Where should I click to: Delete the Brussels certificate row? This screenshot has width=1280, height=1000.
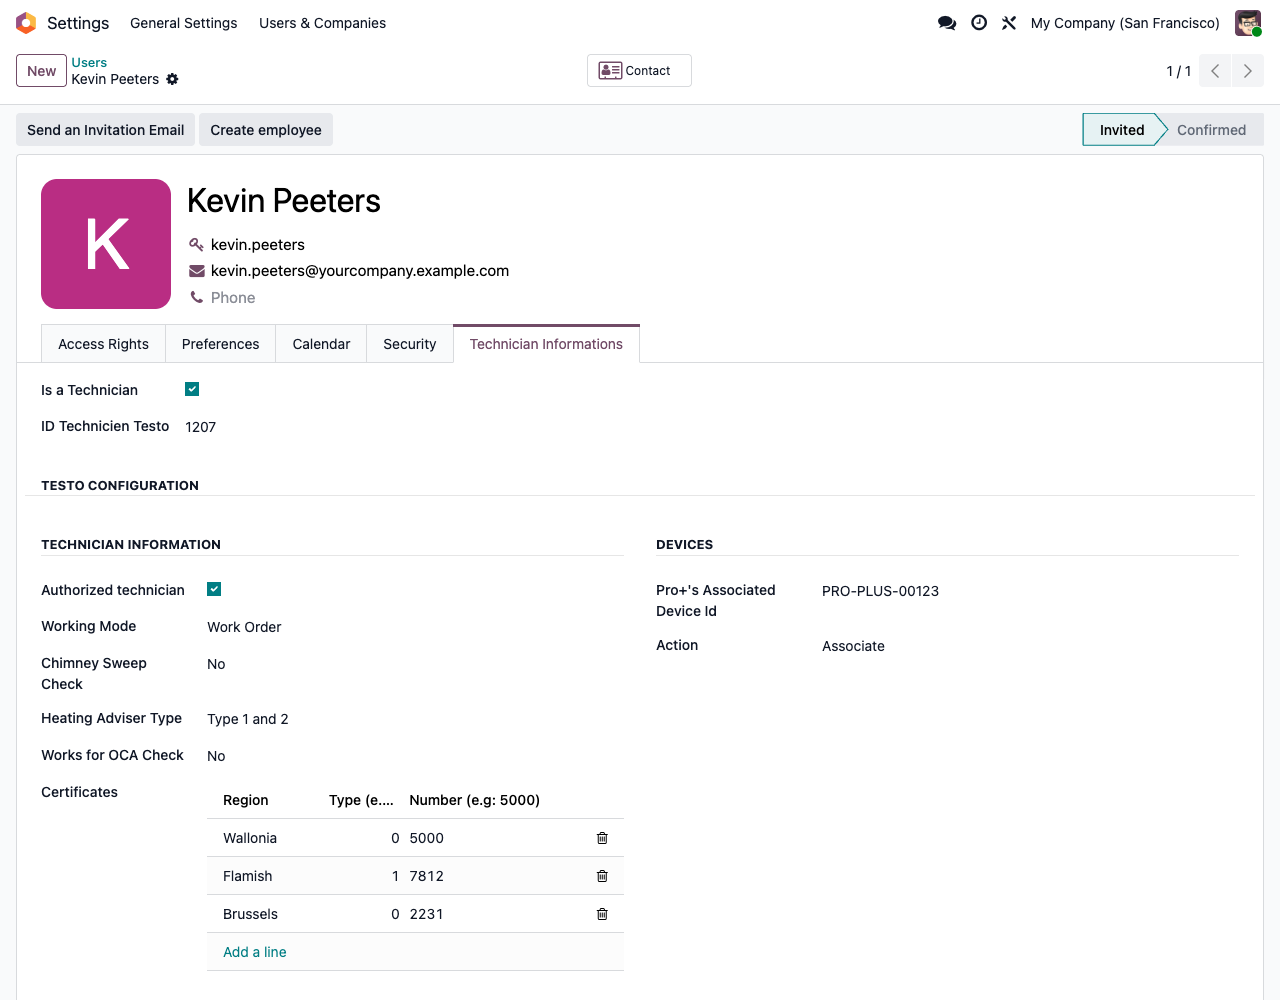point(602,914)
